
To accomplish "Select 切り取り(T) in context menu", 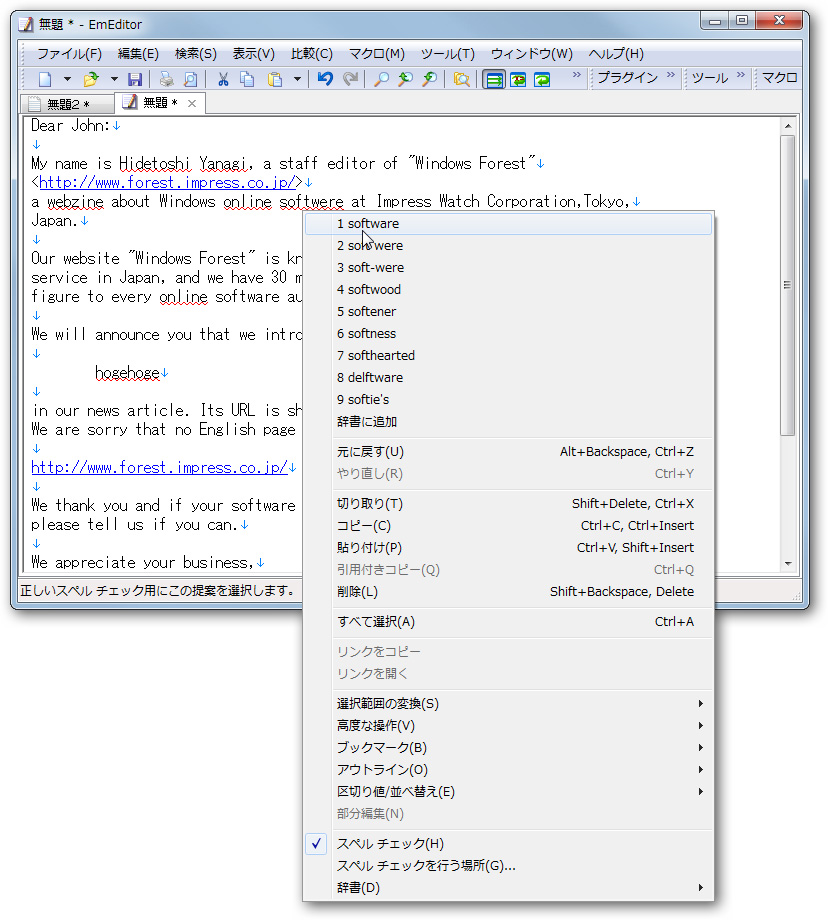I will click(508, 504).
